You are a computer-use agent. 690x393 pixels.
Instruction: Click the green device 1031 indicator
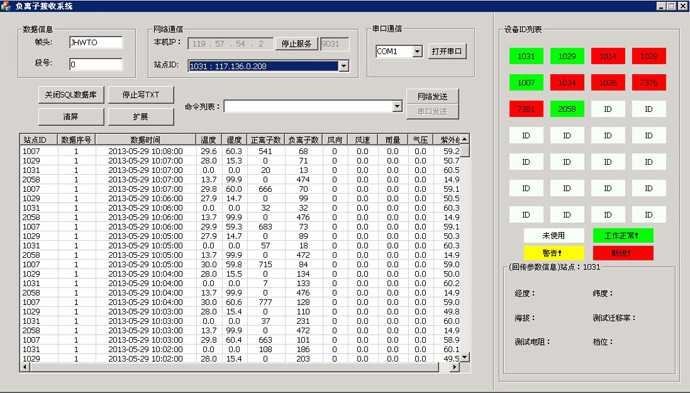[x=526, y=56]
